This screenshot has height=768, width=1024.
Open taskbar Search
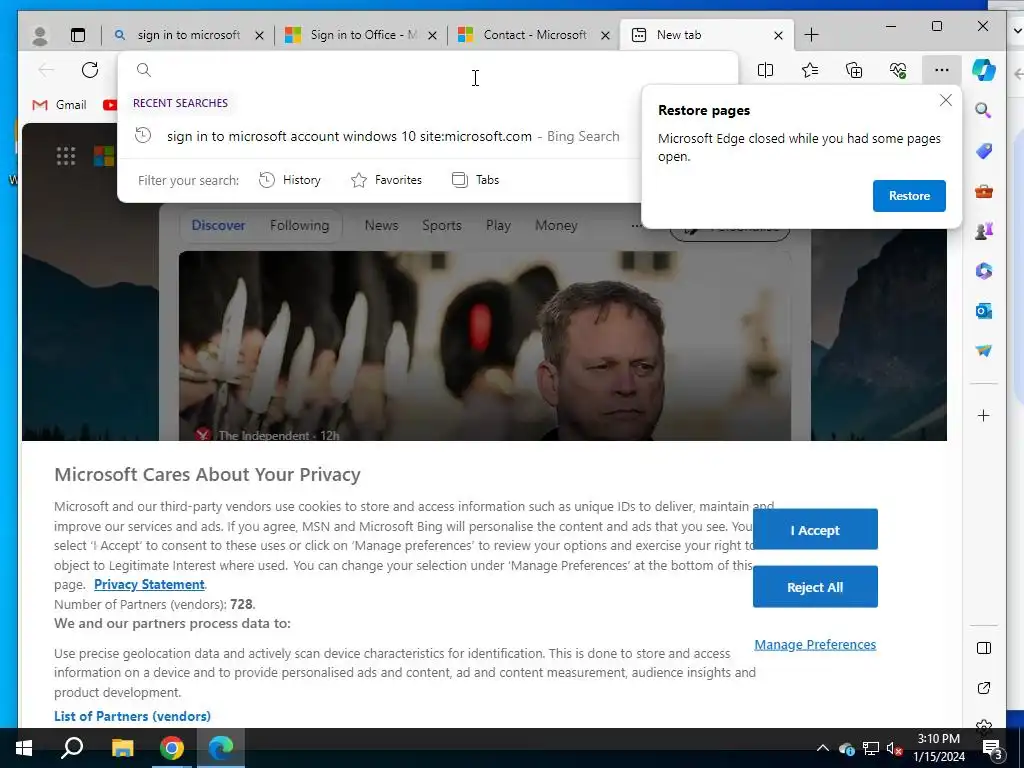click(72, 748)
